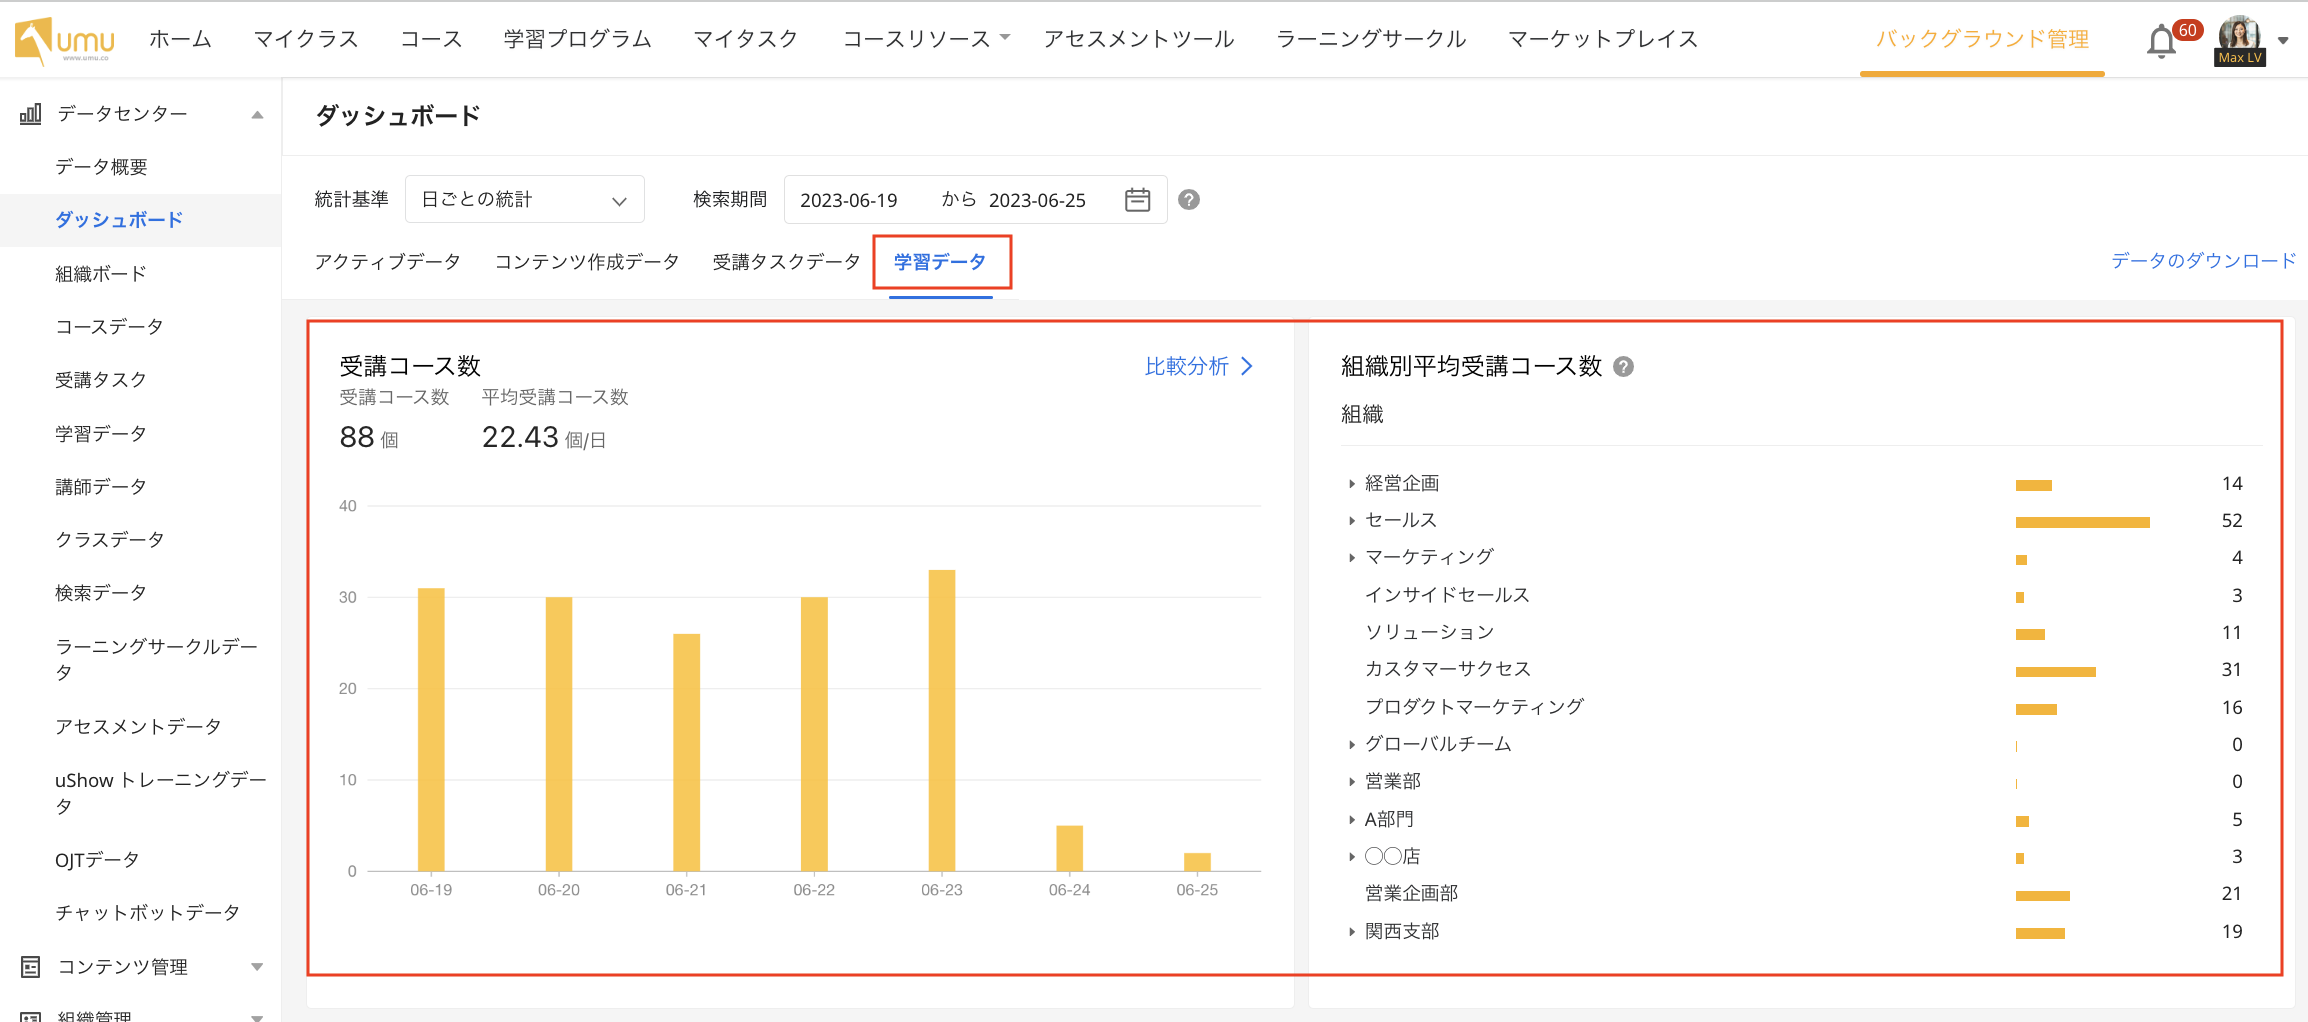Viewport: 2308px width, 1022px height.
Task: Open the calendar icon for search period
Action: point(1137,199)
